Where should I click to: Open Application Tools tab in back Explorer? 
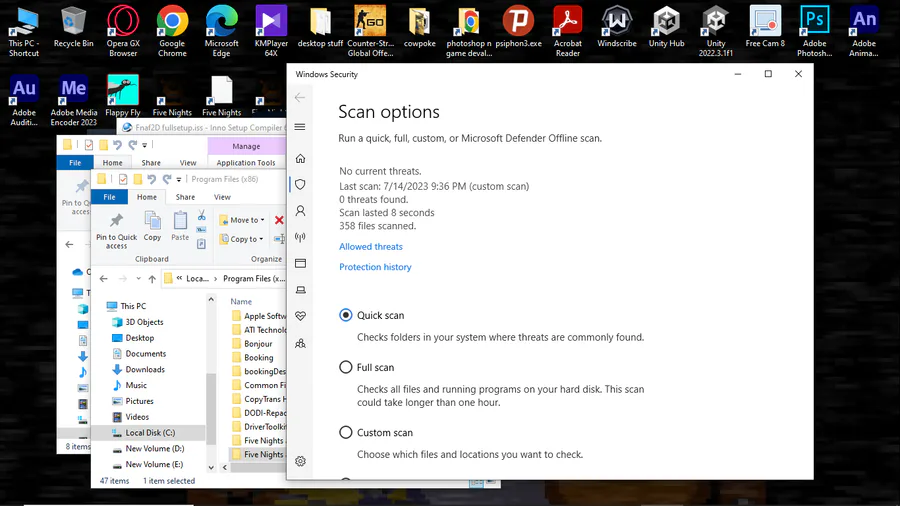246,163
